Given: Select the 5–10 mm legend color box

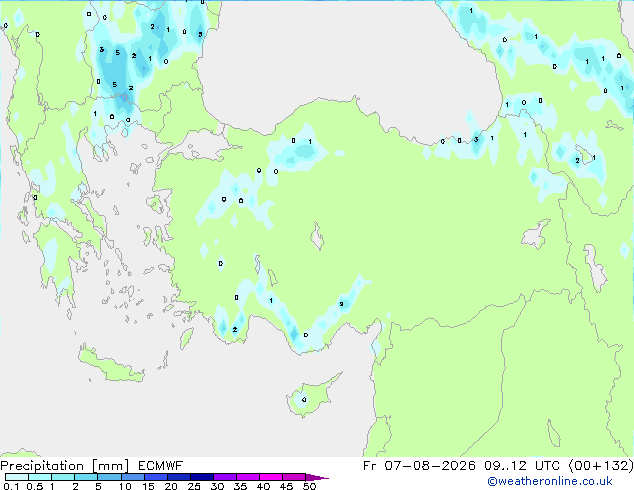Looking at the screenshot, I should click(x=109, y=477).
